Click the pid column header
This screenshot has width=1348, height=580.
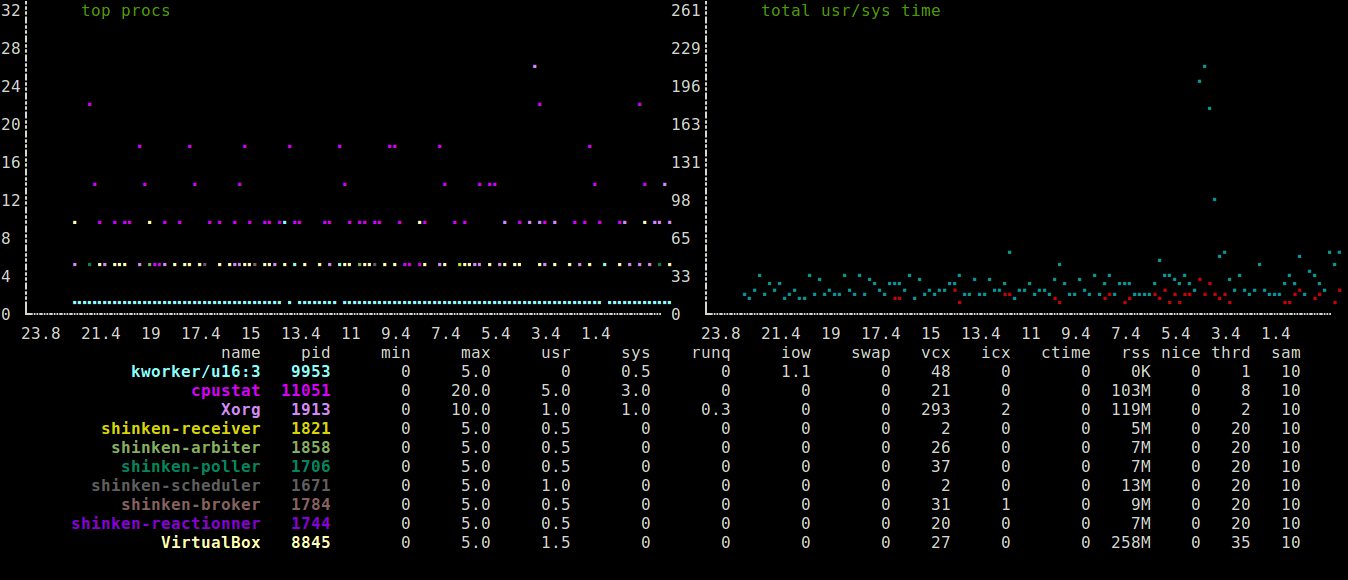coord(317,352)
